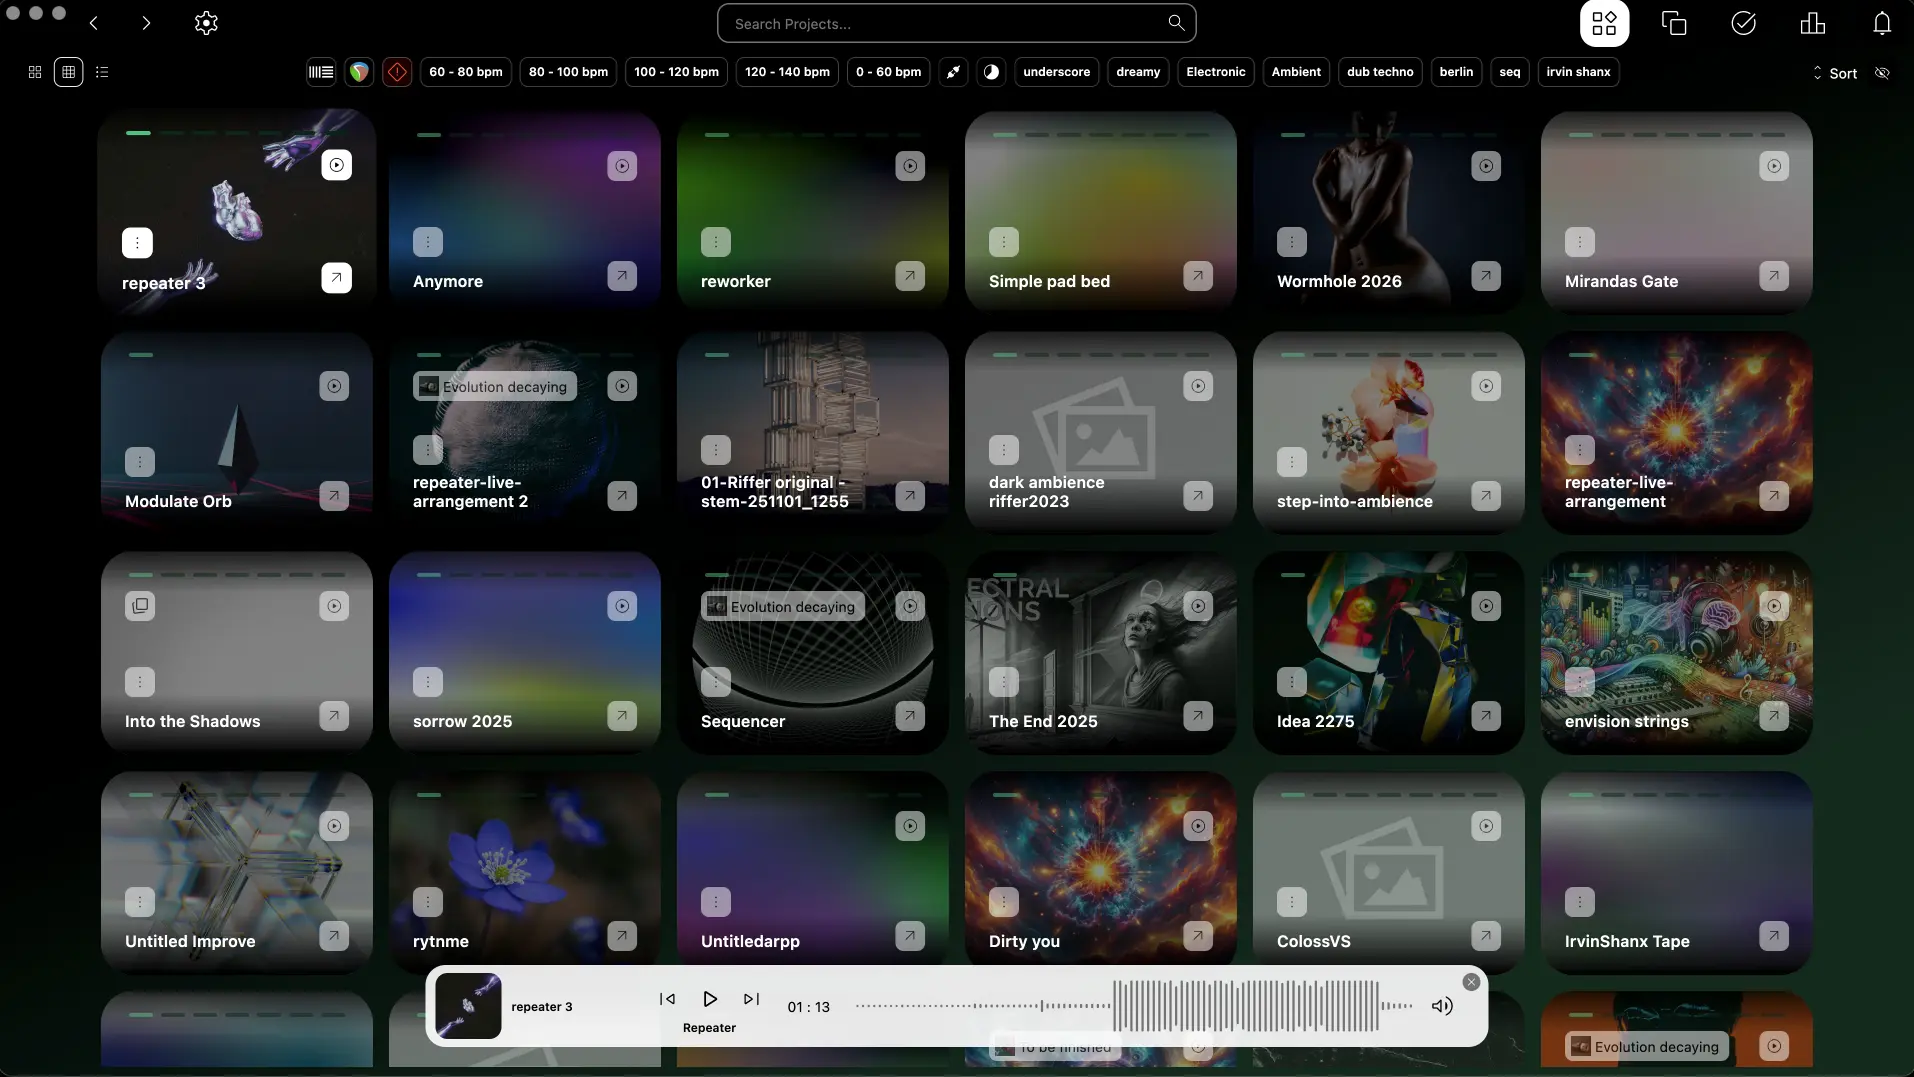Mute the player volume speaker
The width and height of the screenshot is (1914, 1077).
[x=1441, y=1006]
